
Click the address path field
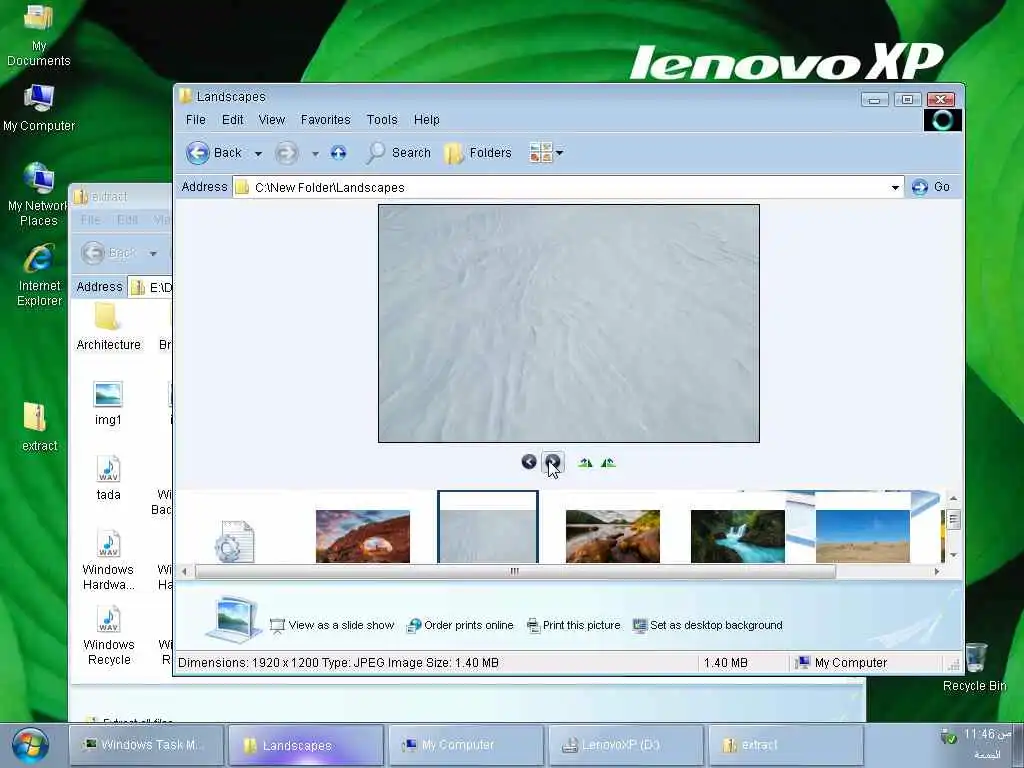pos(568,187)
